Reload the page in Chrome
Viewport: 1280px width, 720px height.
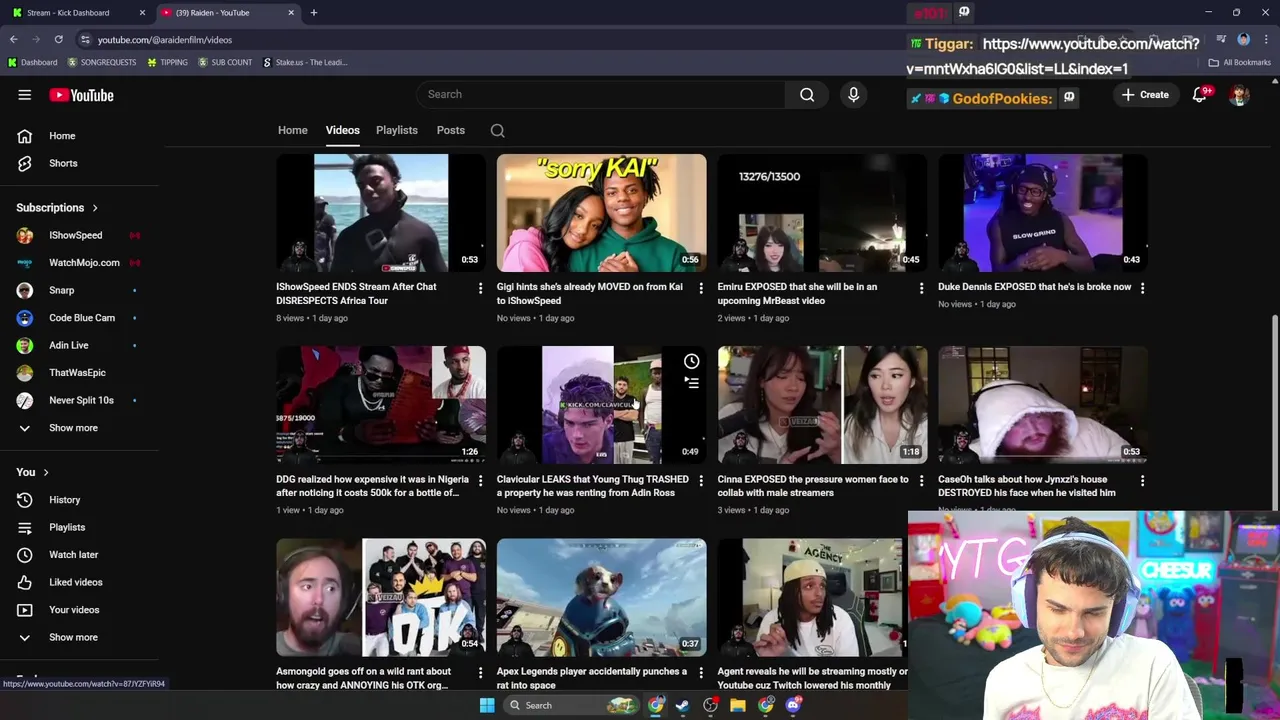[x=59, y=39]
